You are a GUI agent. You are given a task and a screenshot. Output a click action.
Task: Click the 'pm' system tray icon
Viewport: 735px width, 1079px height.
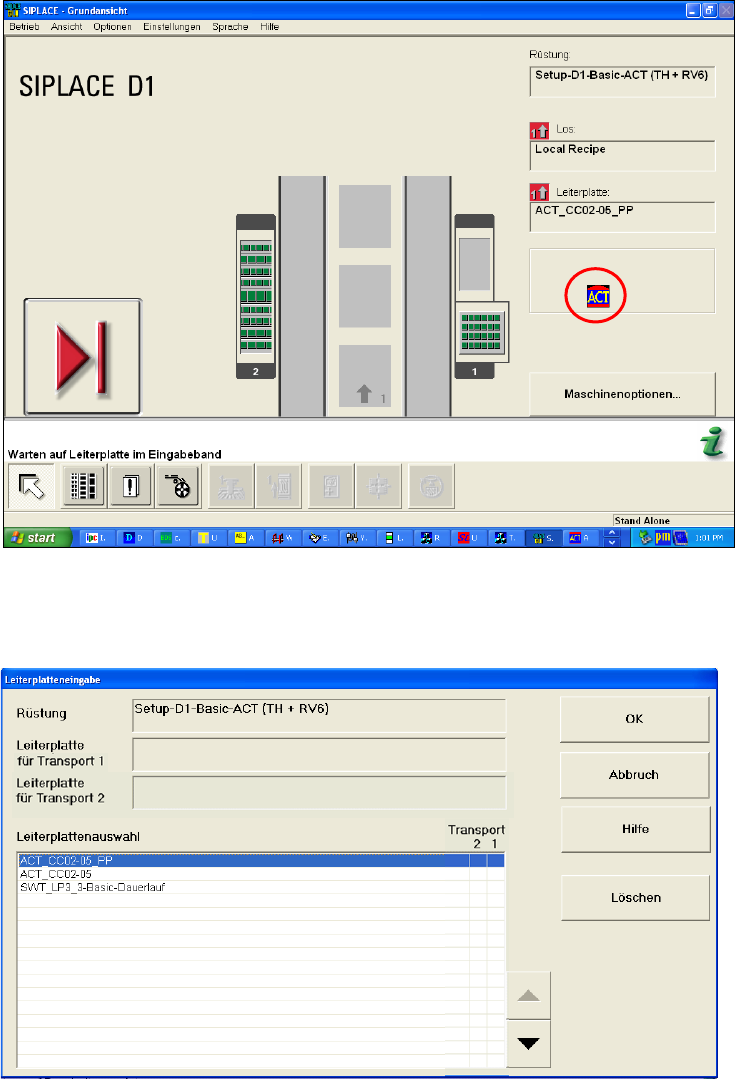(x=662, y=537)
